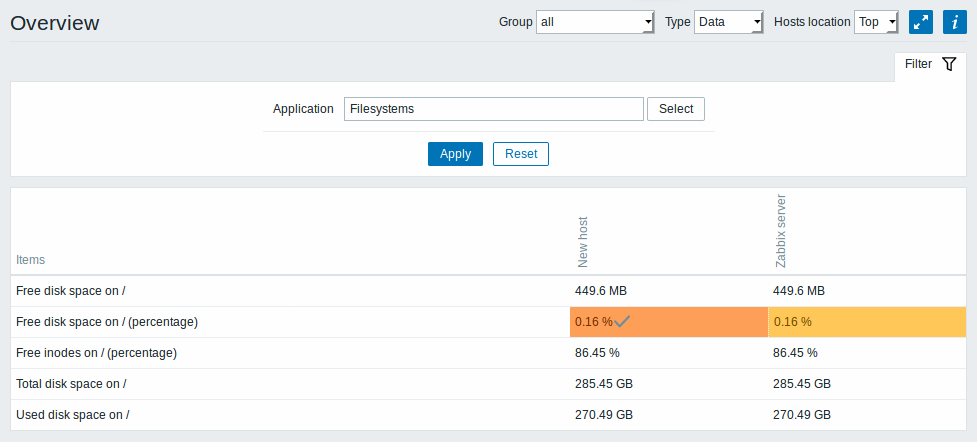977x442 pixels.
Task: Open the Hosts location dropdown
Action: pos(876,22)
